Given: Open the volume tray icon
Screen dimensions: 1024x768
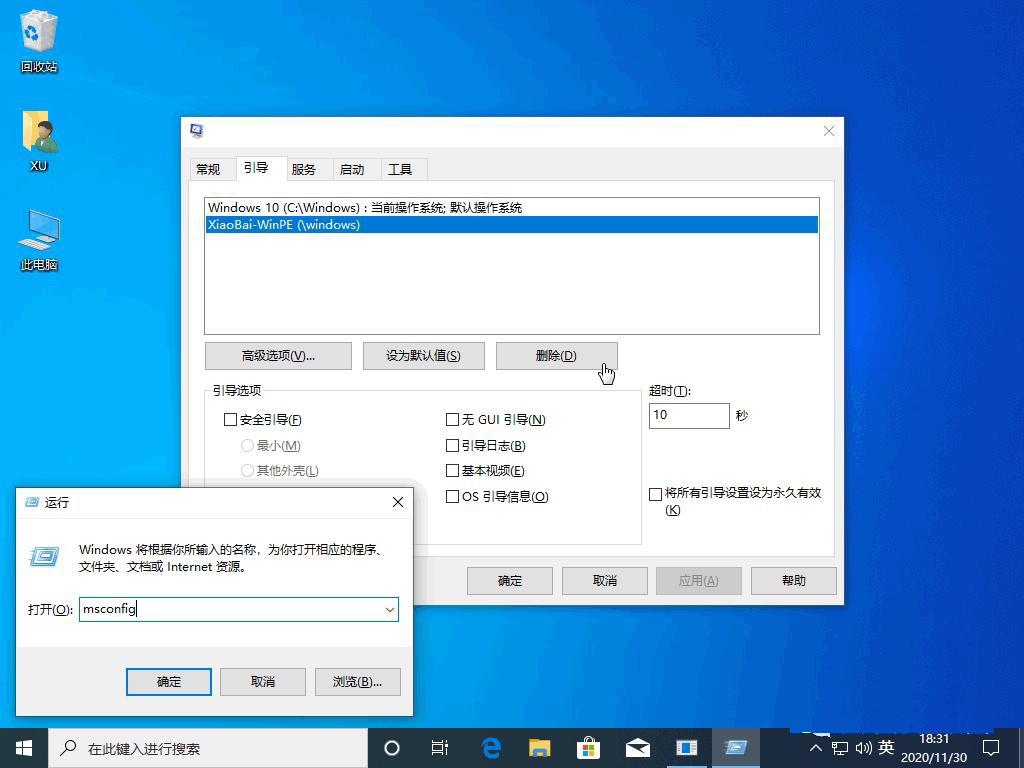Looking at the screenshot, I should tap(863, 748).
